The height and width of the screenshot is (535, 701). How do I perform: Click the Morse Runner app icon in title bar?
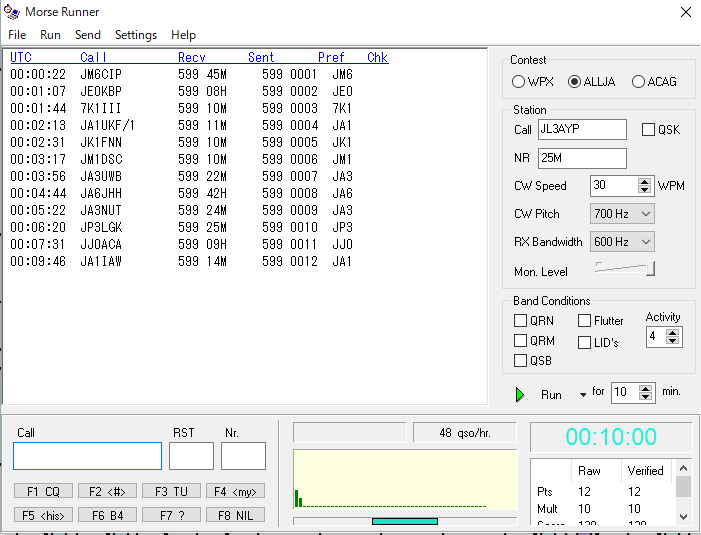click(x=12, y=12)
